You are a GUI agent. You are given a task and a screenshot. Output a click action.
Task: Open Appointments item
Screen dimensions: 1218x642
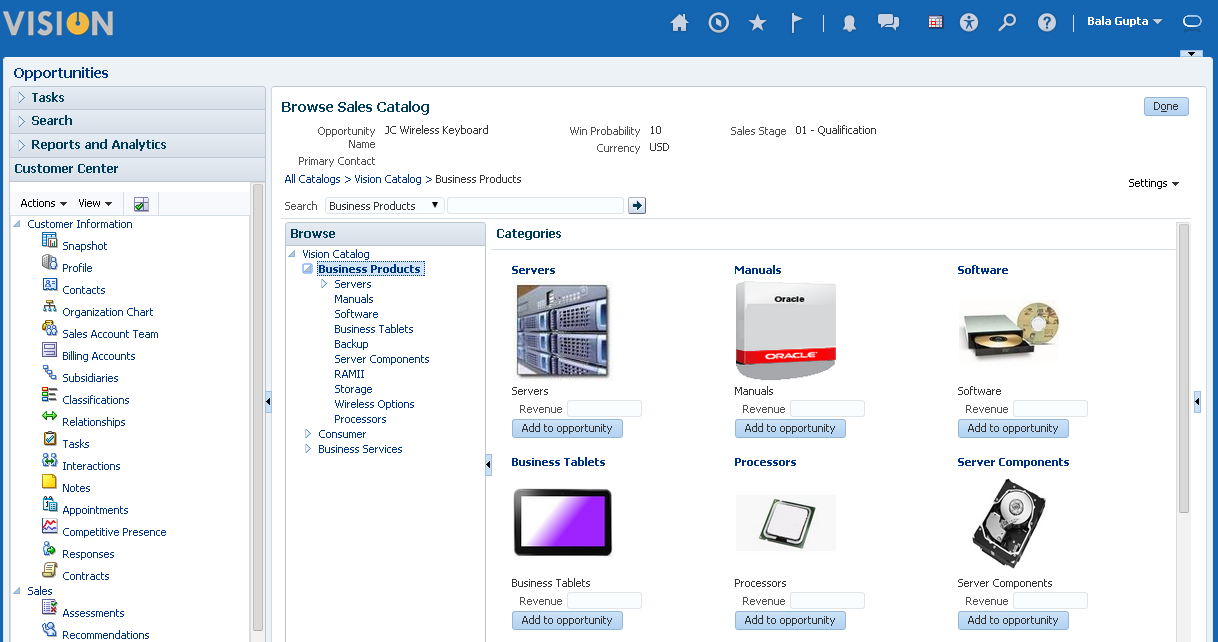tap(95, 510)
